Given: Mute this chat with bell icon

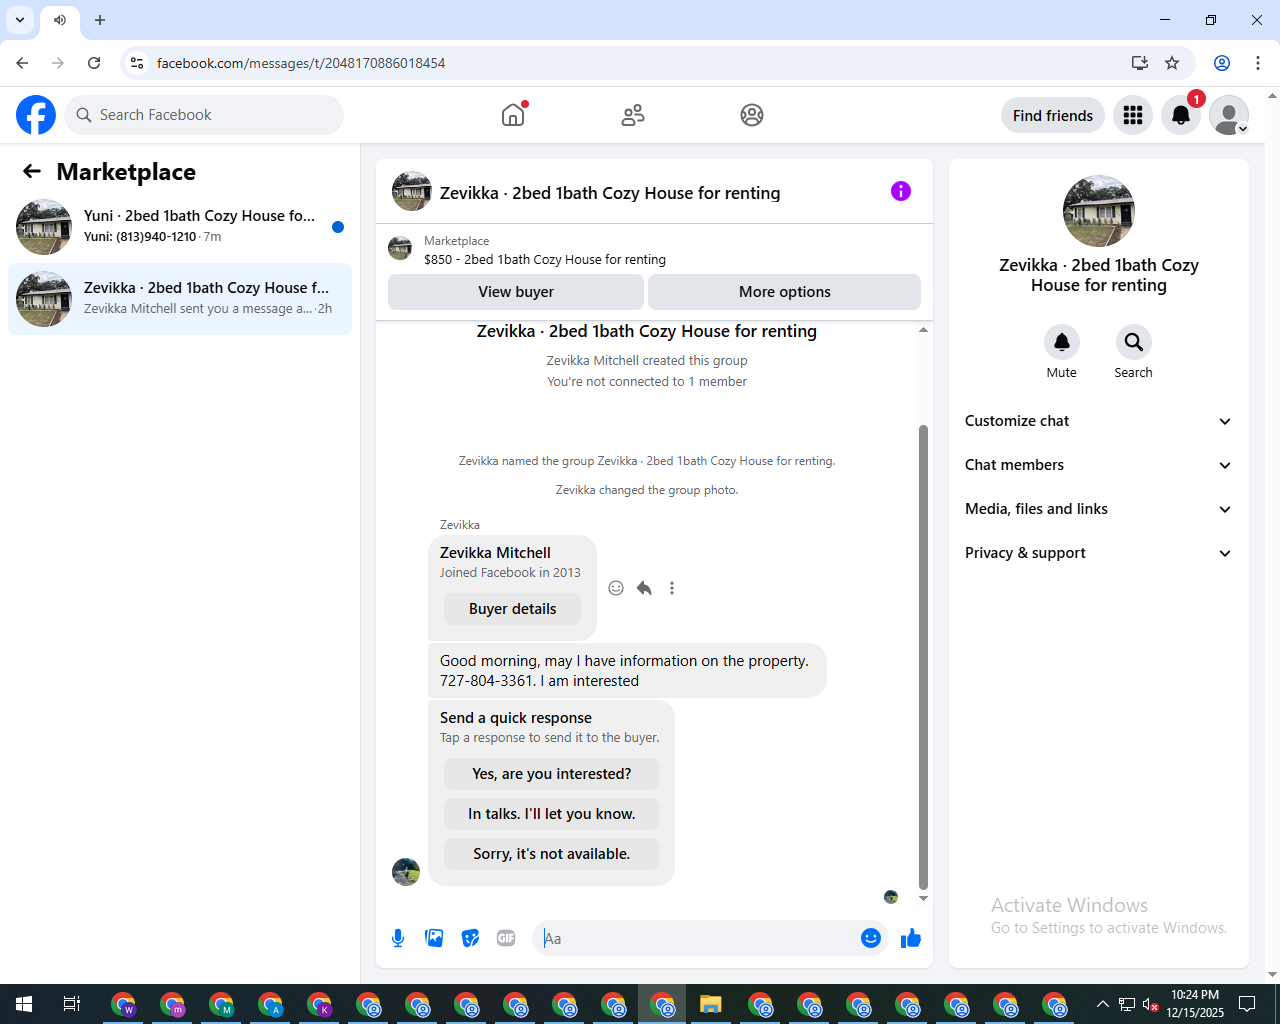Looking at the screenshot, I should [1062, 342].
